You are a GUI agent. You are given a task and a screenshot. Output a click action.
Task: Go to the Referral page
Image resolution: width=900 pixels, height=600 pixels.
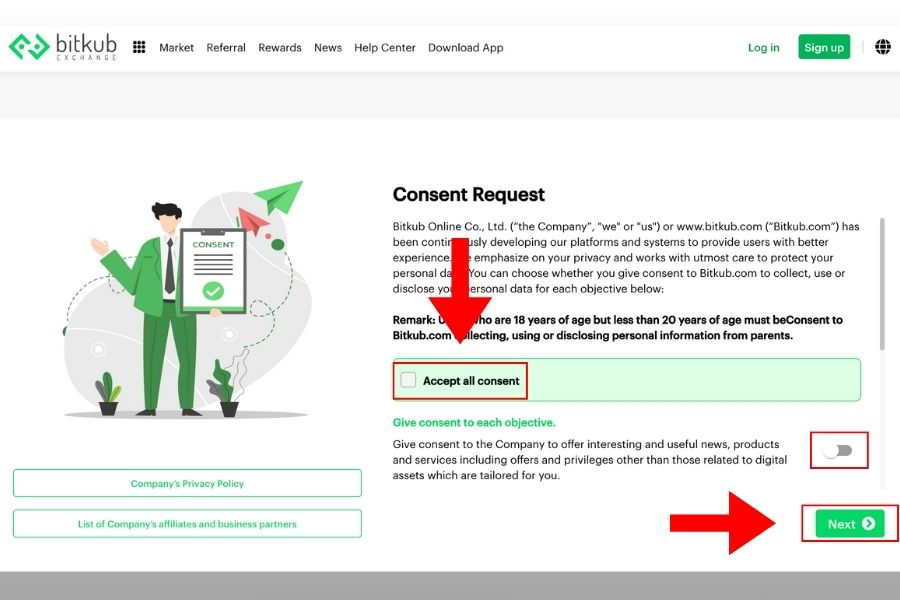[x=226, y=48]
